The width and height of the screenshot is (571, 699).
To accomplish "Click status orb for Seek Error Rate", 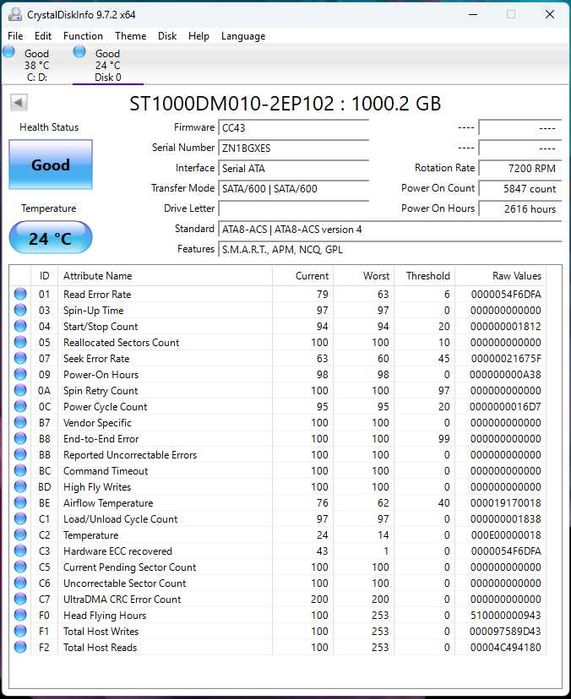I will [x=20, y=358].
